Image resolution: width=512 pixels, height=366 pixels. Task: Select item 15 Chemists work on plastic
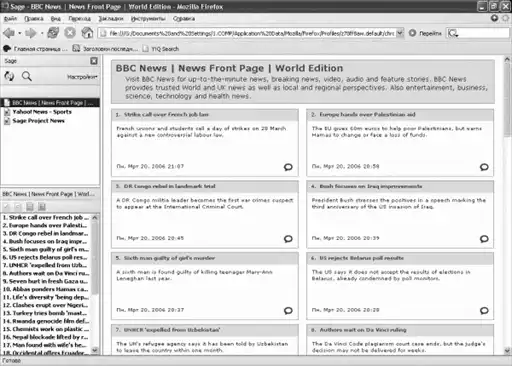(46, 329)
